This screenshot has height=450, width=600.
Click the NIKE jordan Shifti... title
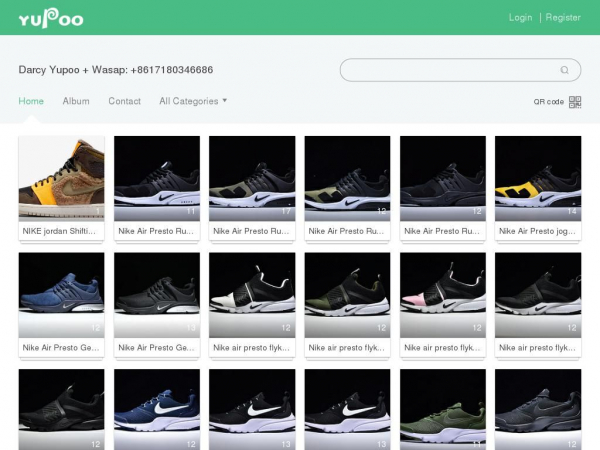[59, 231]
